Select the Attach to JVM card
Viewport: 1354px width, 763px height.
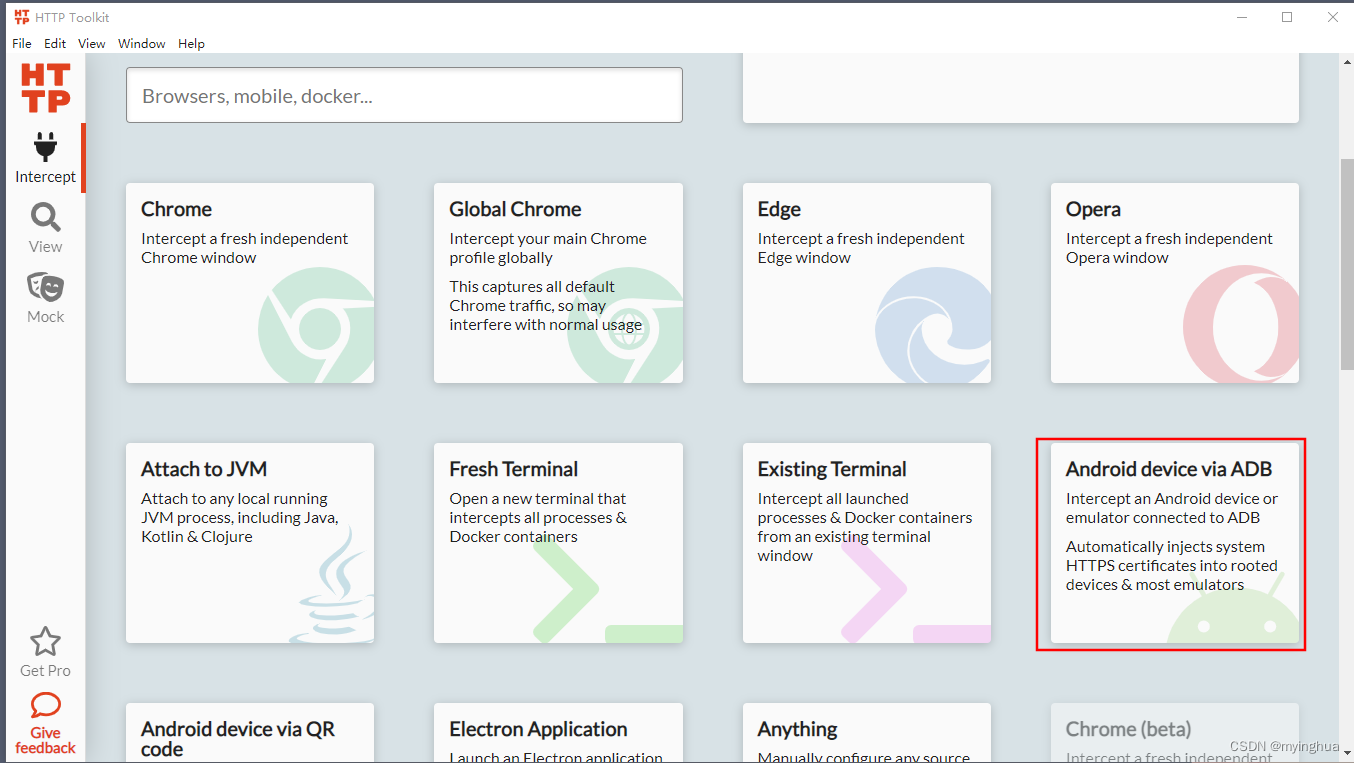(x=250, y=543)
